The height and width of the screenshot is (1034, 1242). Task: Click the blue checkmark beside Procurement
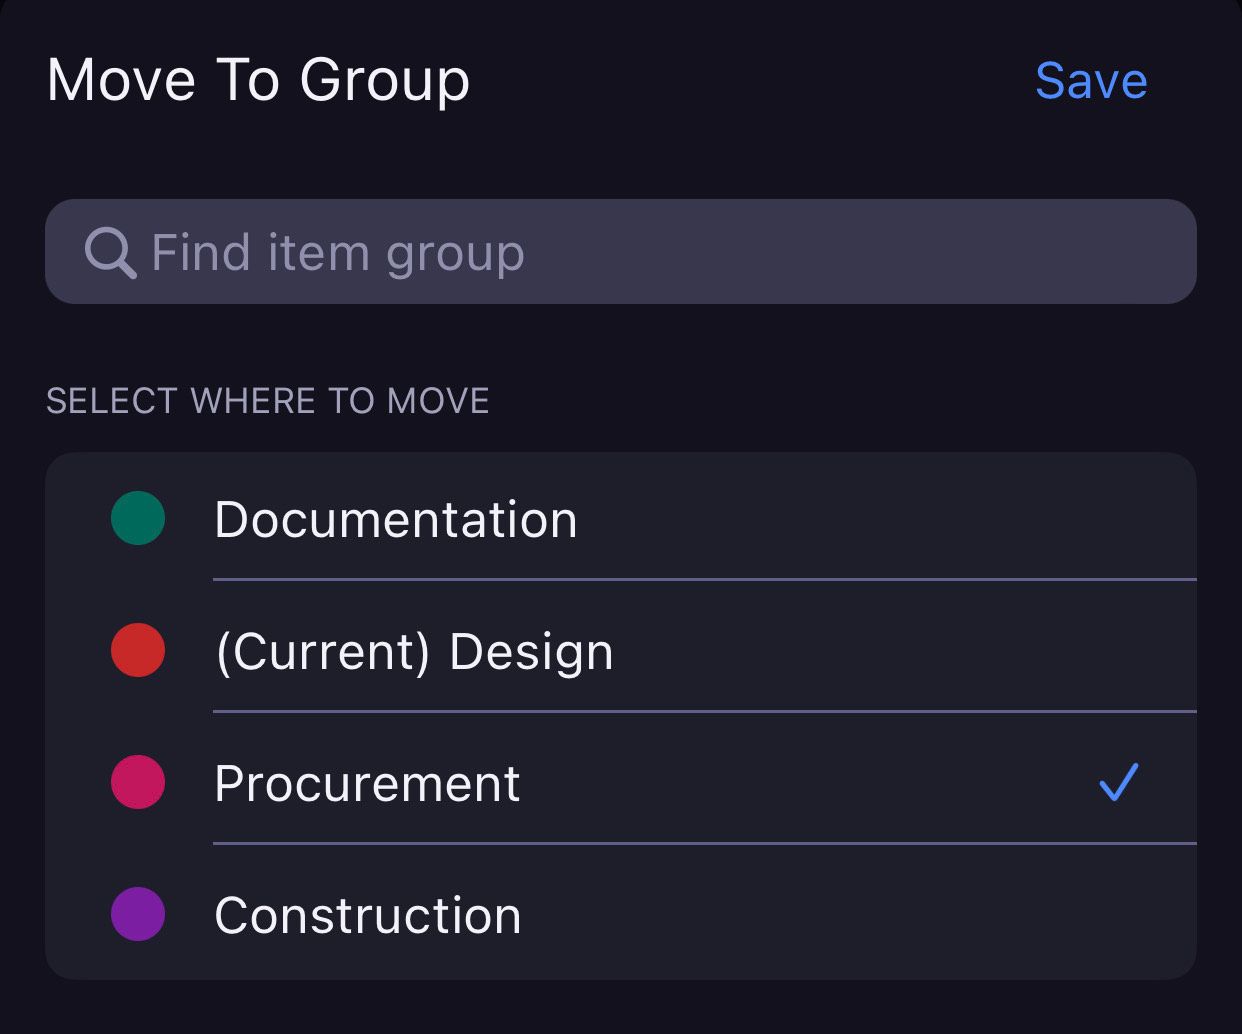pyautogui.click(x=1118, y=782)
